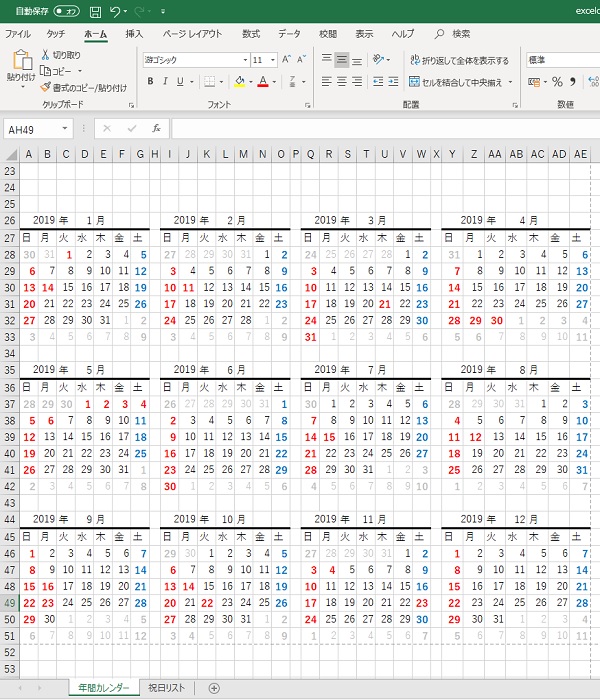This screenshot has height=700, width=600.
Task: Click the increase indent icon
Action: point(393,81)
